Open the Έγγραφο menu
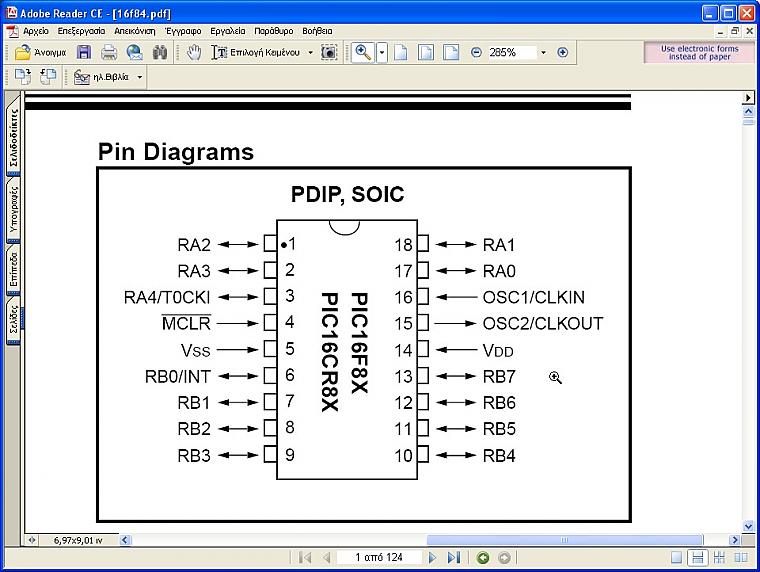Screen dimensions: 760x572 point(183,31)
